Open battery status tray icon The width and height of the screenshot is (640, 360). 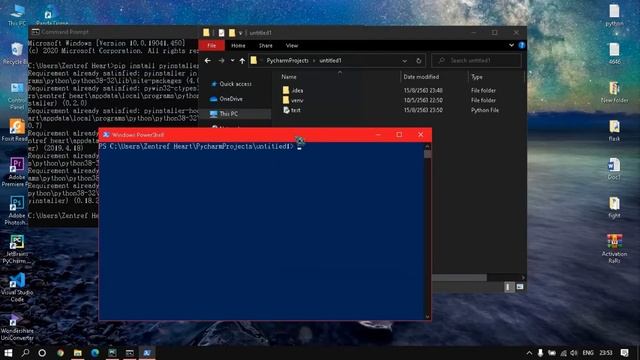(x=552, y=353)
